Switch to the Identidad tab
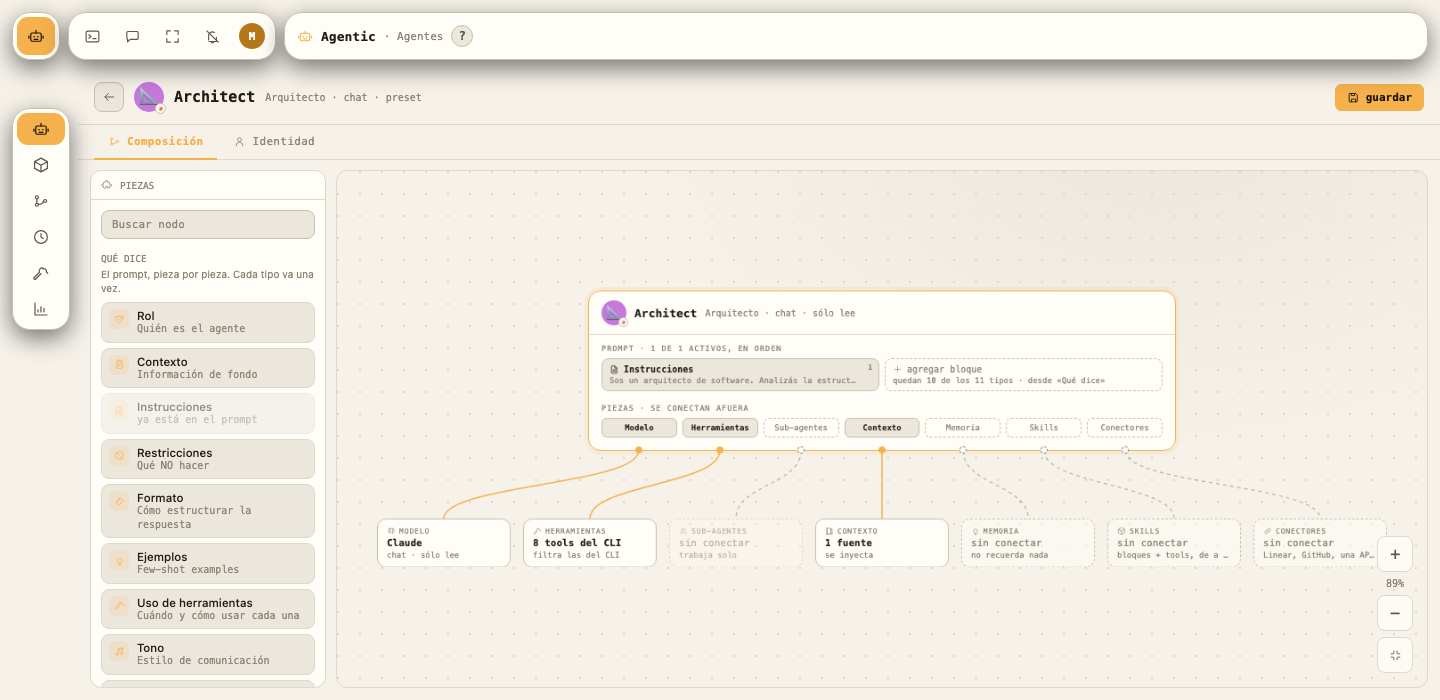 tap(274, 141)
